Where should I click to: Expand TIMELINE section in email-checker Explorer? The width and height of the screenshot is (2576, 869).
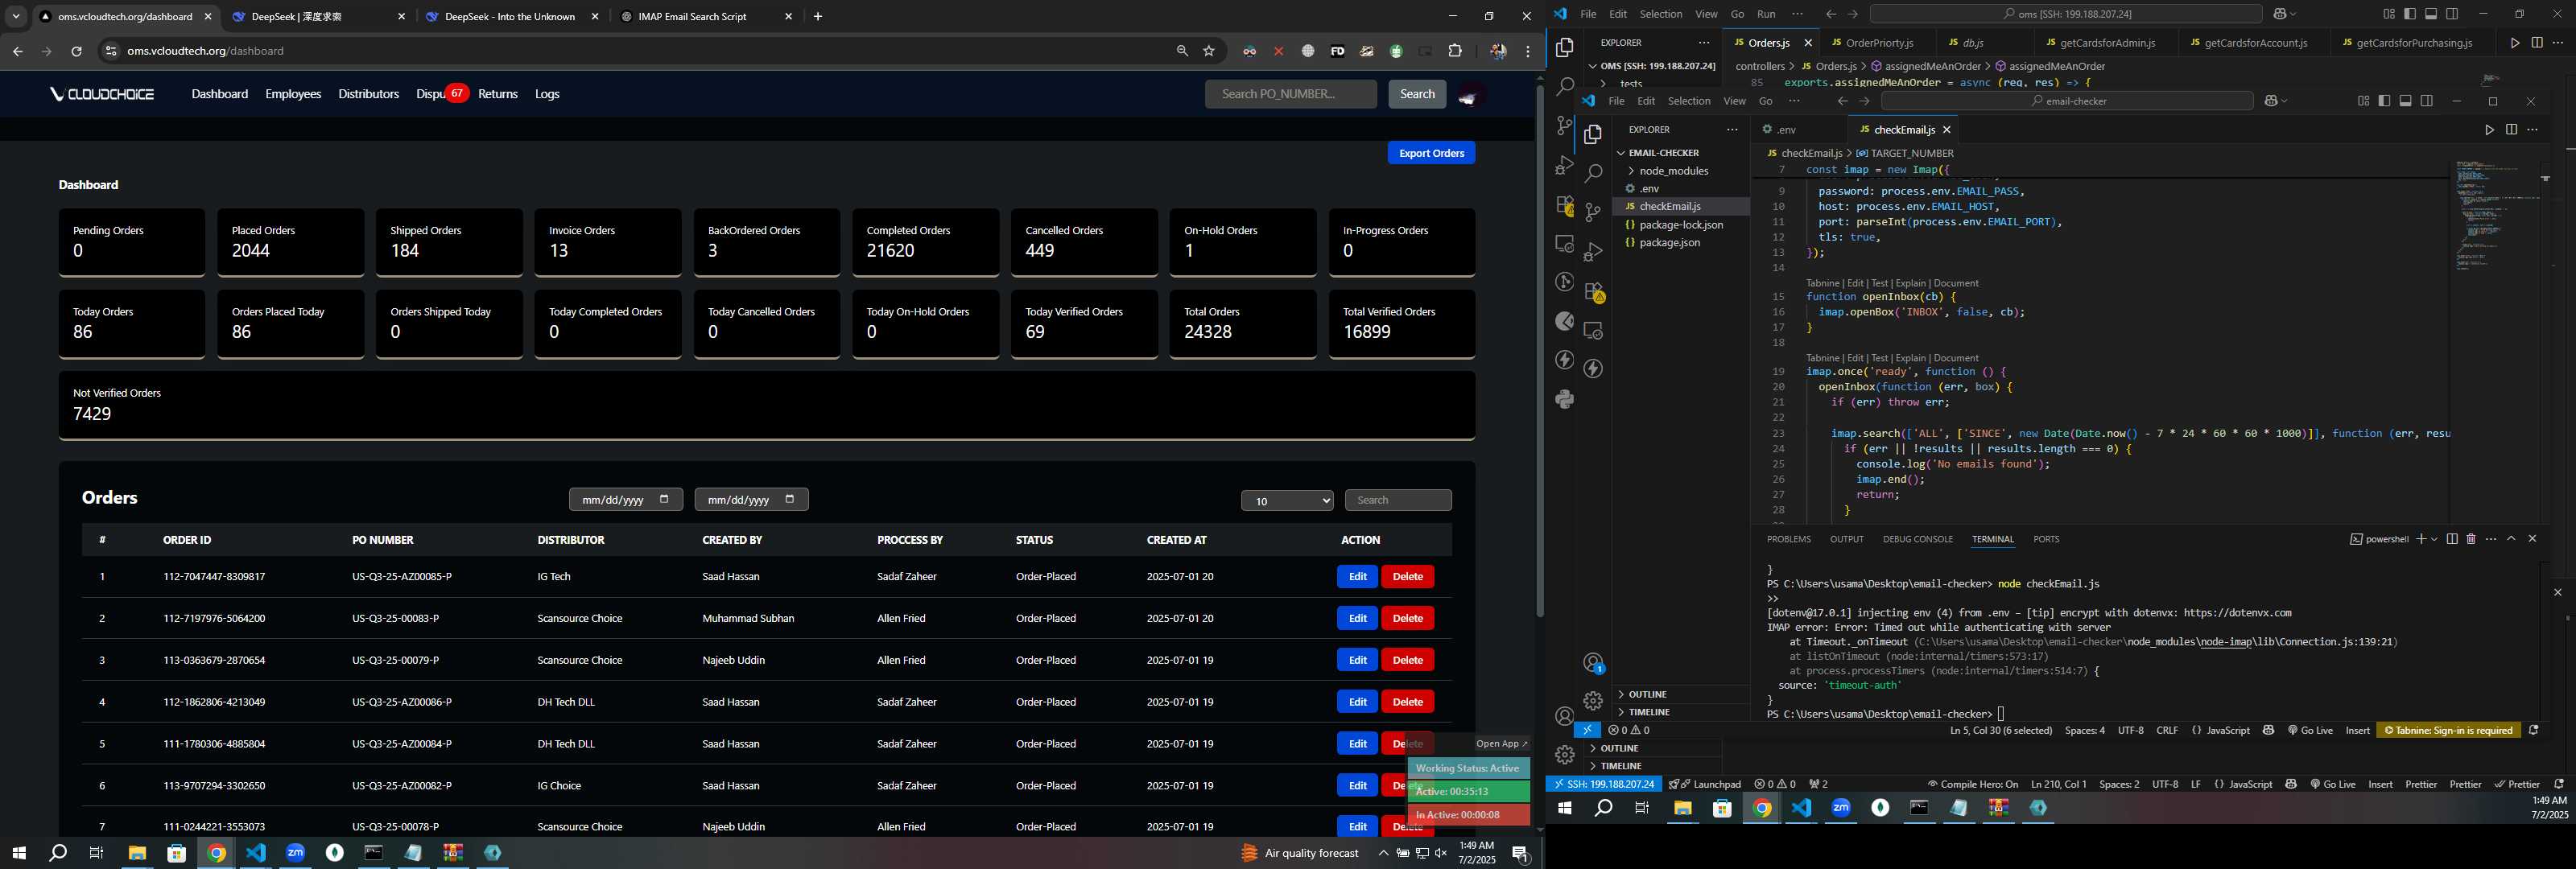pos(1649,712)
